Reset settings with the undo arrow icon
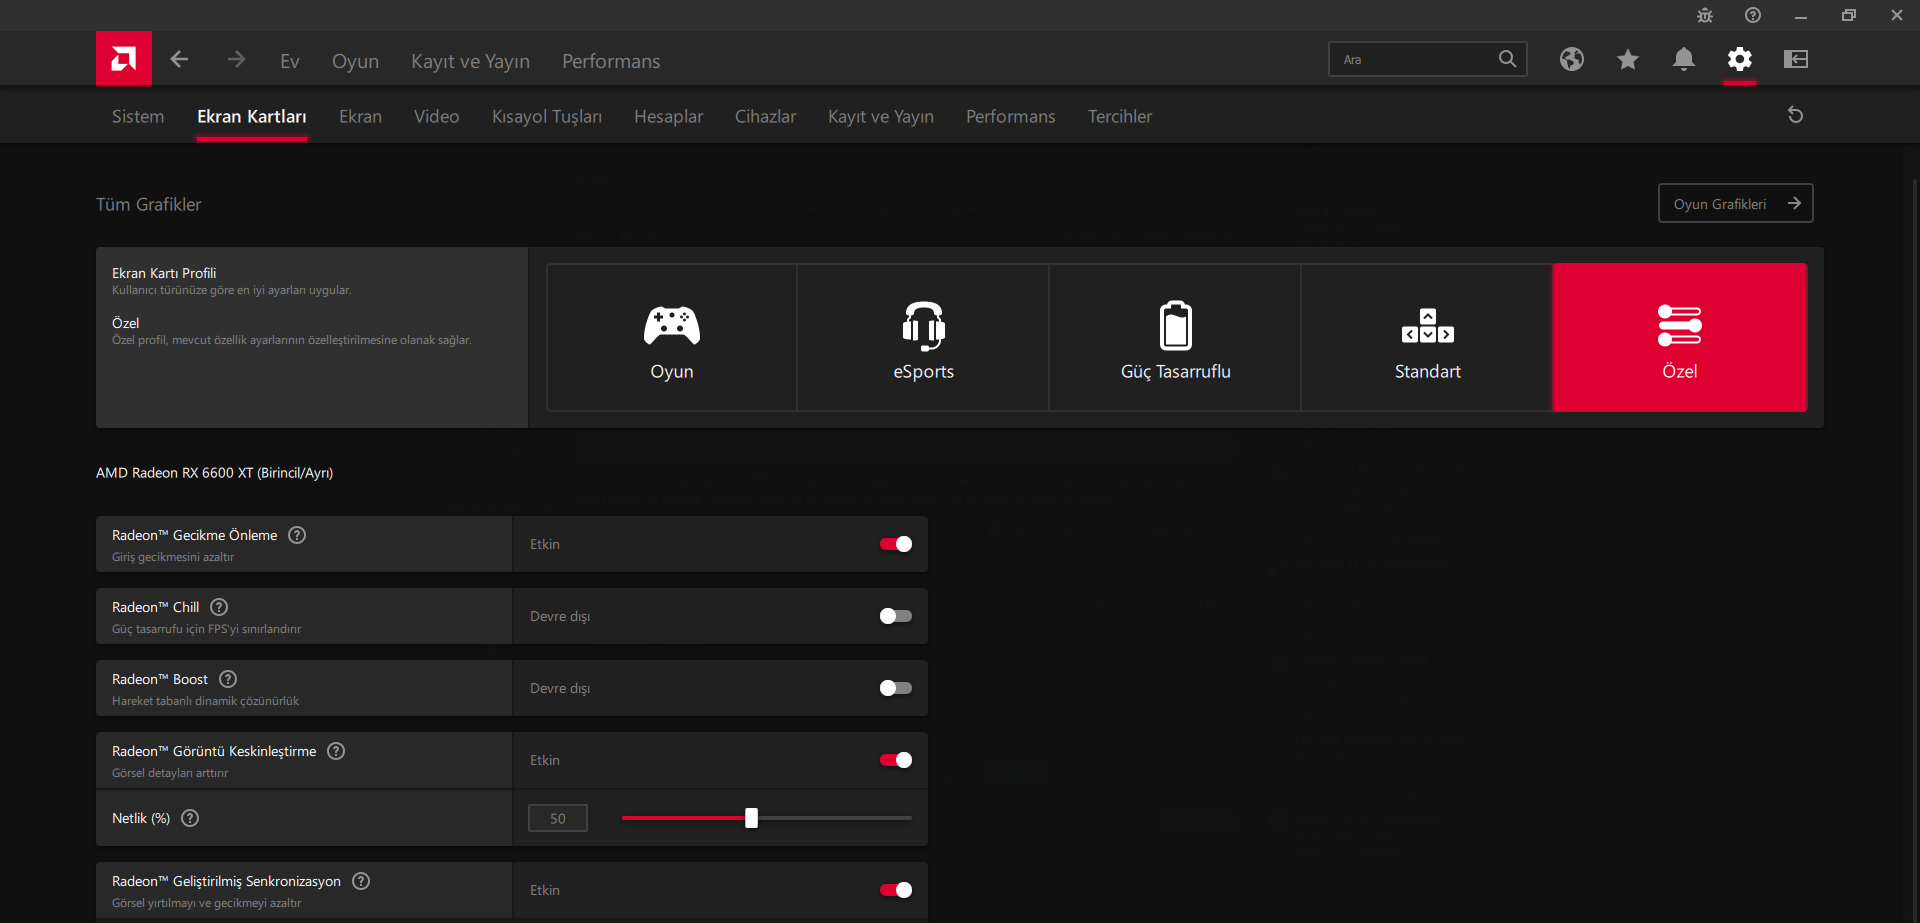This screenshot has height=923, width=1920. coord(1796,115)
